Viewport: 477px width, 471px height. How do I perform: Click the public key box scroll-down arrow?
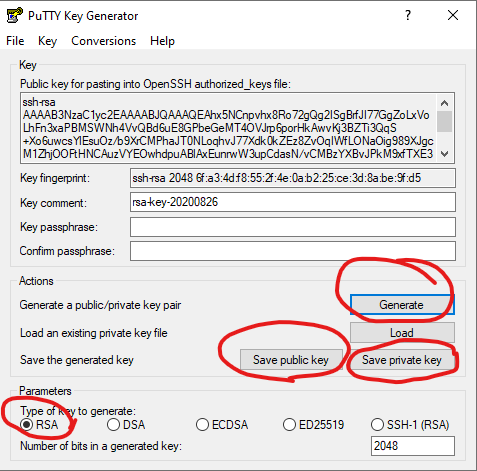(444, 154)
